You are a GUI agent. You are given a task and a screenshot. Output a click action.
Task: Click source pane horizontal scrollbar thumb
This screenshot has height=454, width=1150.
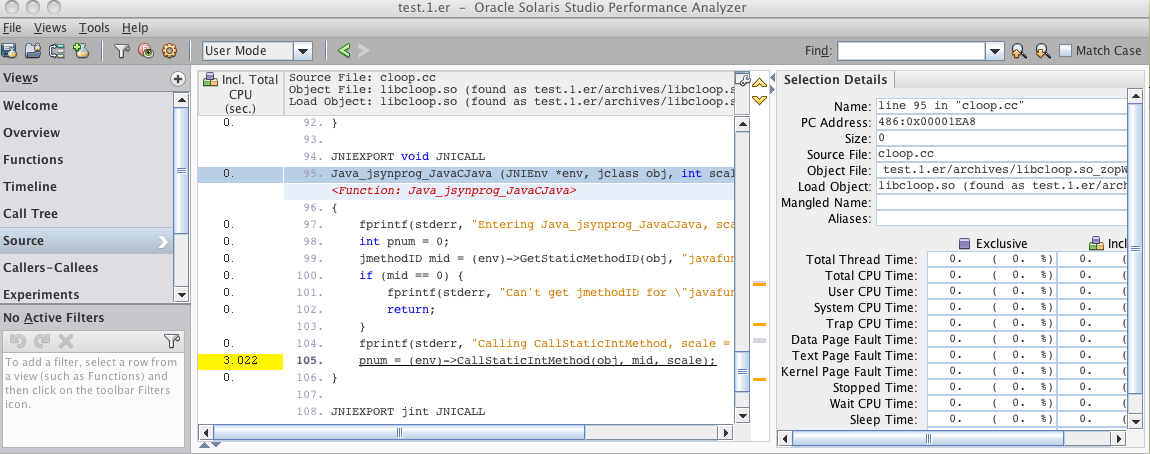click(399, 433)
